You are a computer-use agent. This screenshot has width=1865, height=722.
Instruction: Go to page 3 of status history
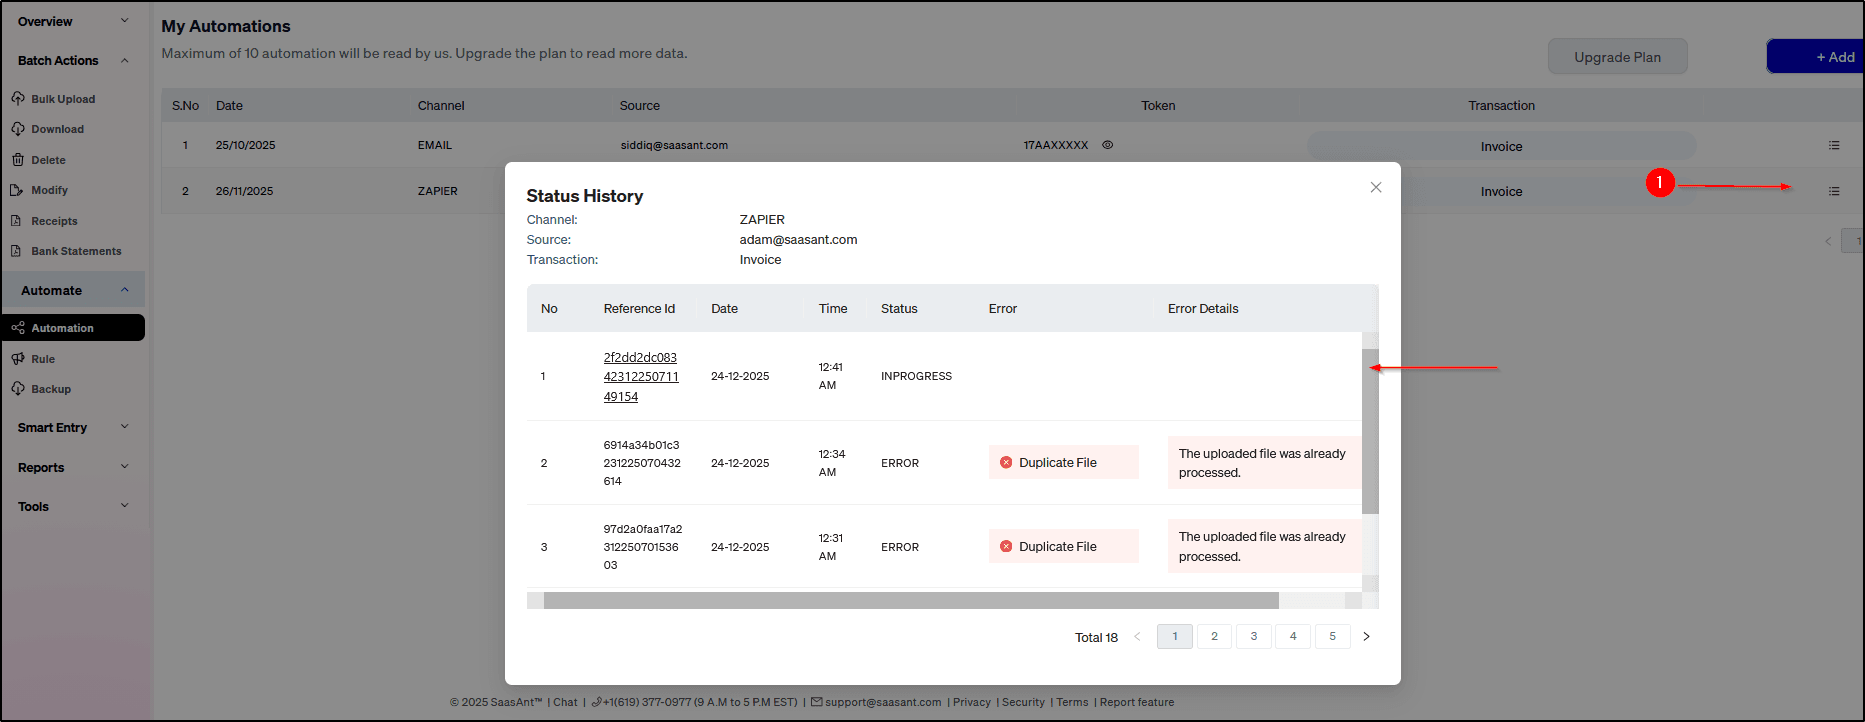[1253, 636]
